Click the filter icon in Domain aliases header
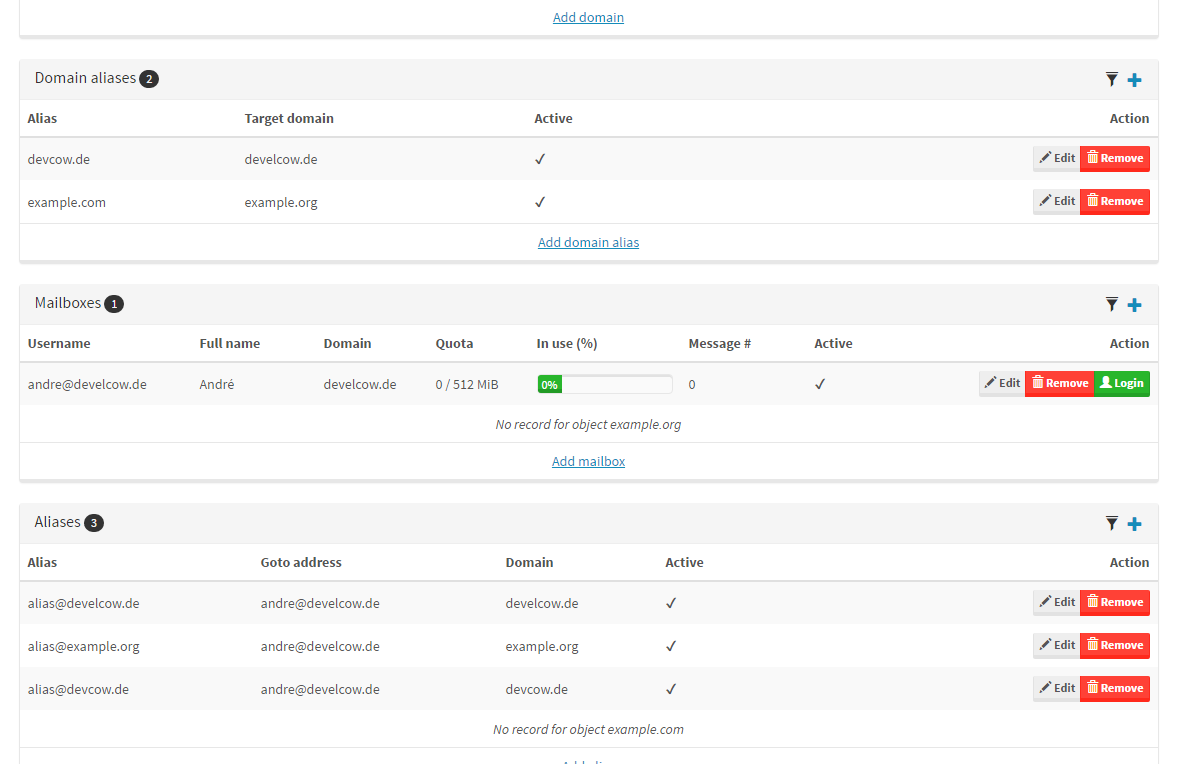1185x764 pixels. click(1111, 79)
